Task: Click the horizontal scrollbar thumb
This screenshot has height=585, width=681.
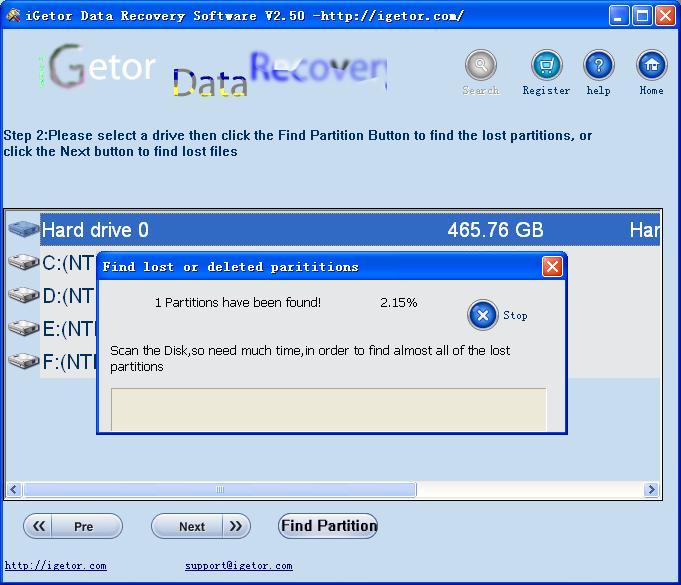Action: (x=220, y=489)
